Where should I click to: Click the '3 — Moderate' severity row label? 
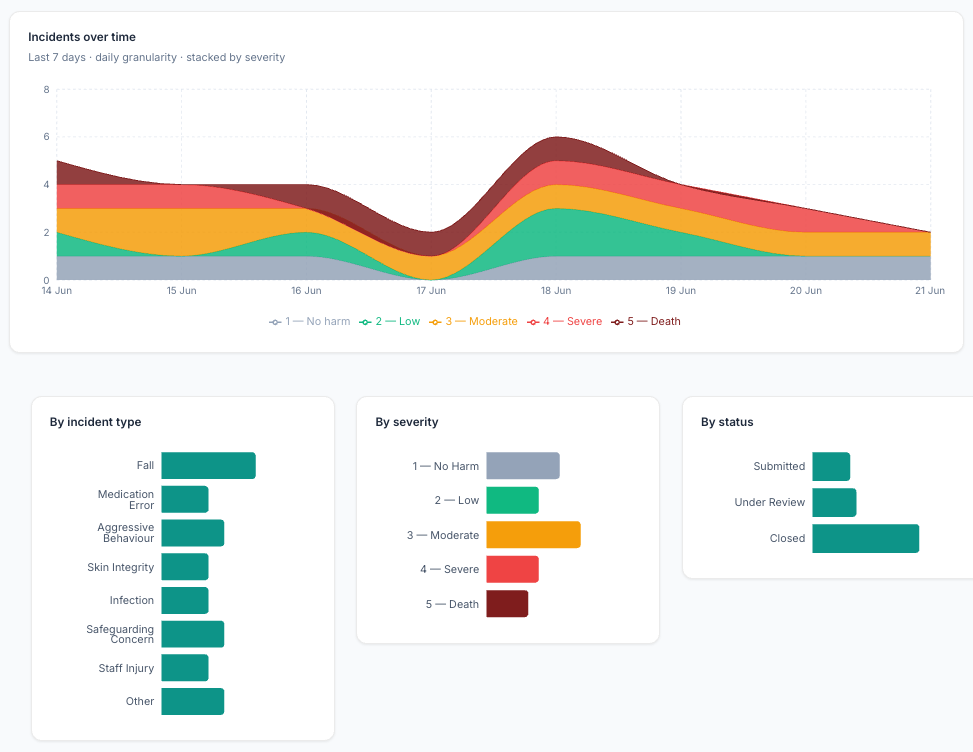[443, 535]
